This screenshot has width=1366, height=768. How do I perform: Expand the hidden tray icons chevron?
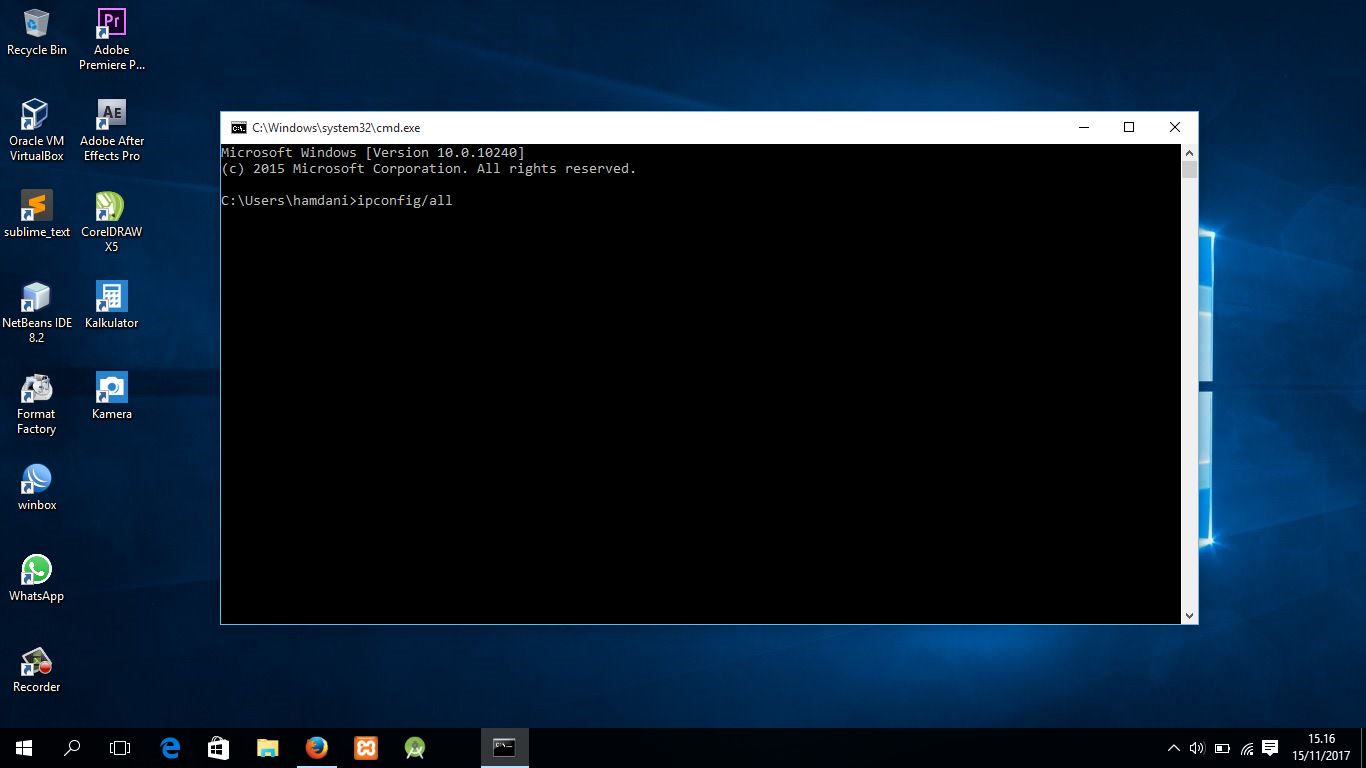click(x=1172, y=747)
